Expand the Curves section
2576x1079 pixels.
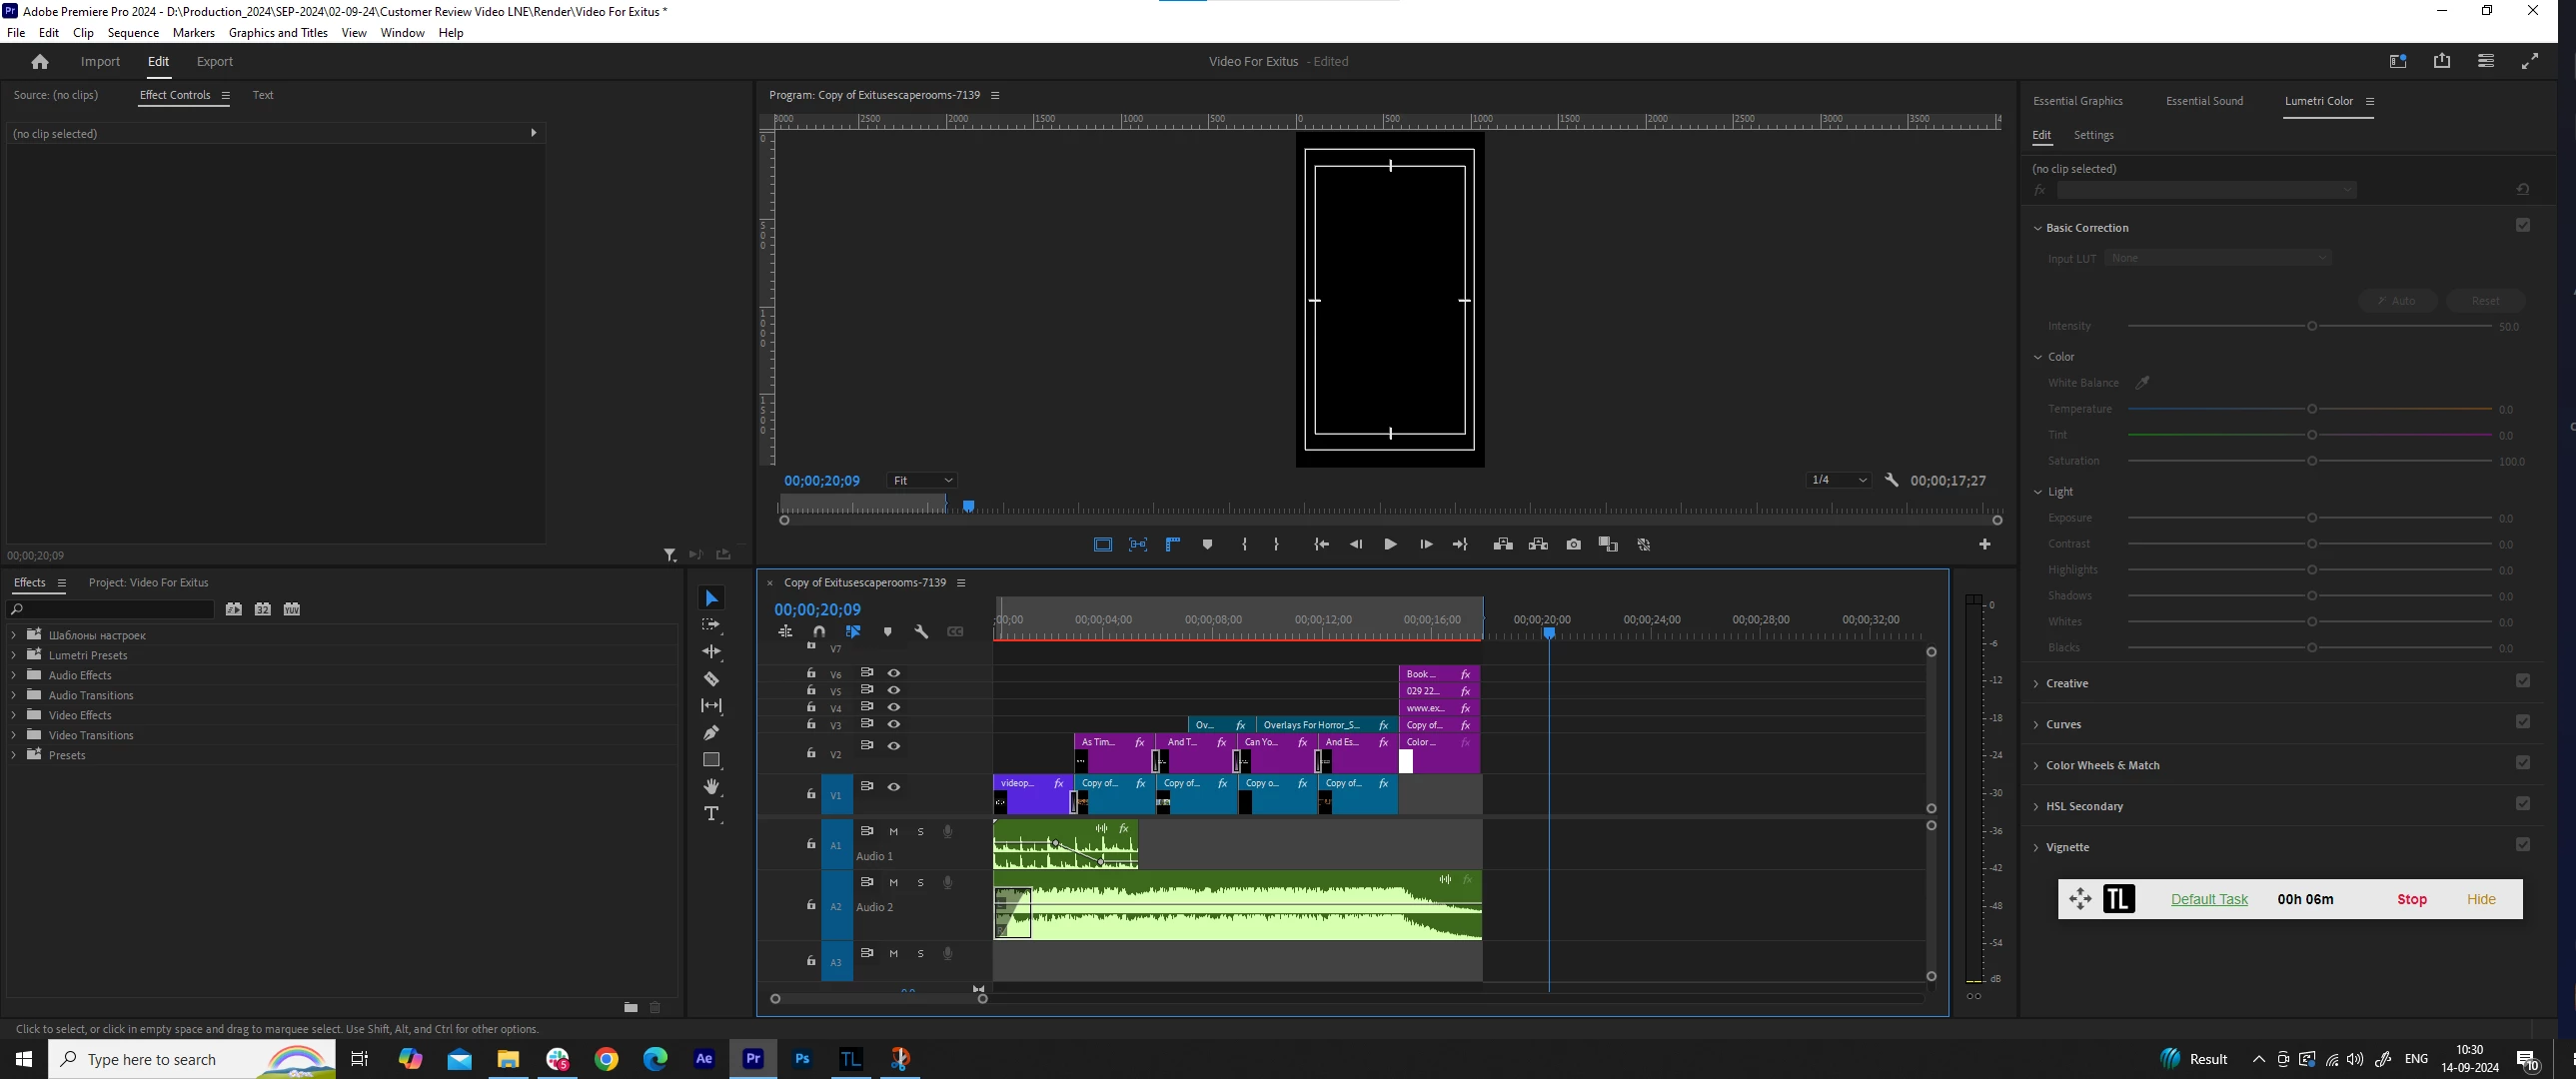(2063, 725)
